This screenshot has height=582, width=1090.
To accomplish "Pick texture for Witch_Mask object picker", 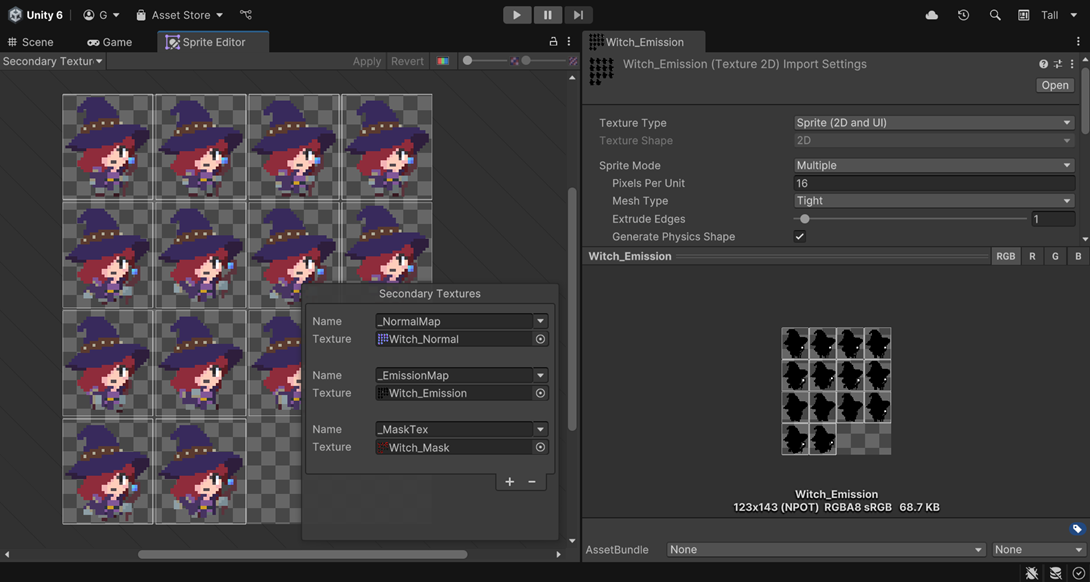I will [x=539, y=447].
